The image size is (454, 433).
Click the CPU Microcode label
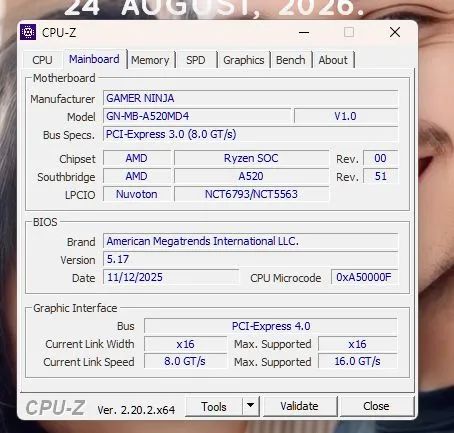[286, 278]
